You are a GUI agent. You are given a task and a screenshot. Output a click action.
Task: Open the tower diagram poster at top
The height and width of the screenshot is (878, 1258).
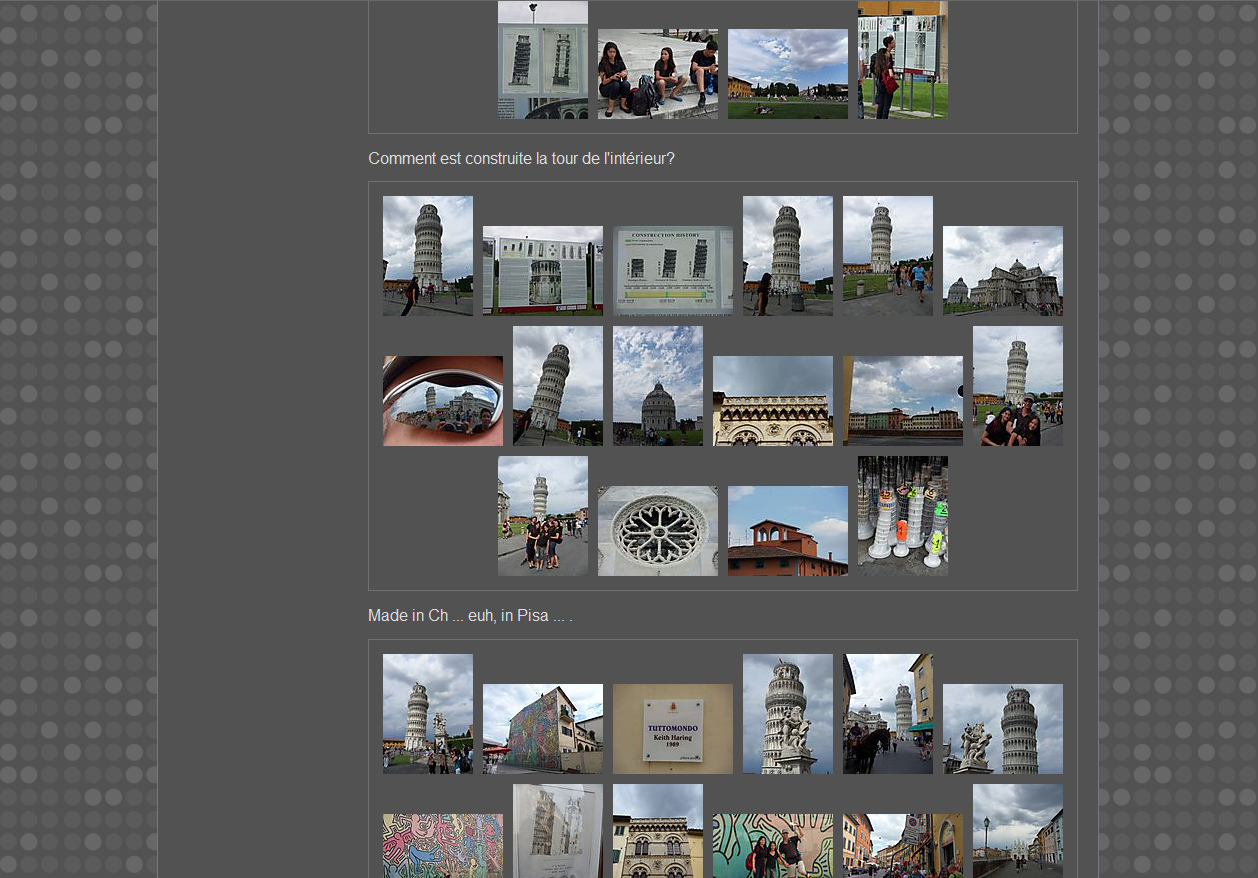[542, 60]
